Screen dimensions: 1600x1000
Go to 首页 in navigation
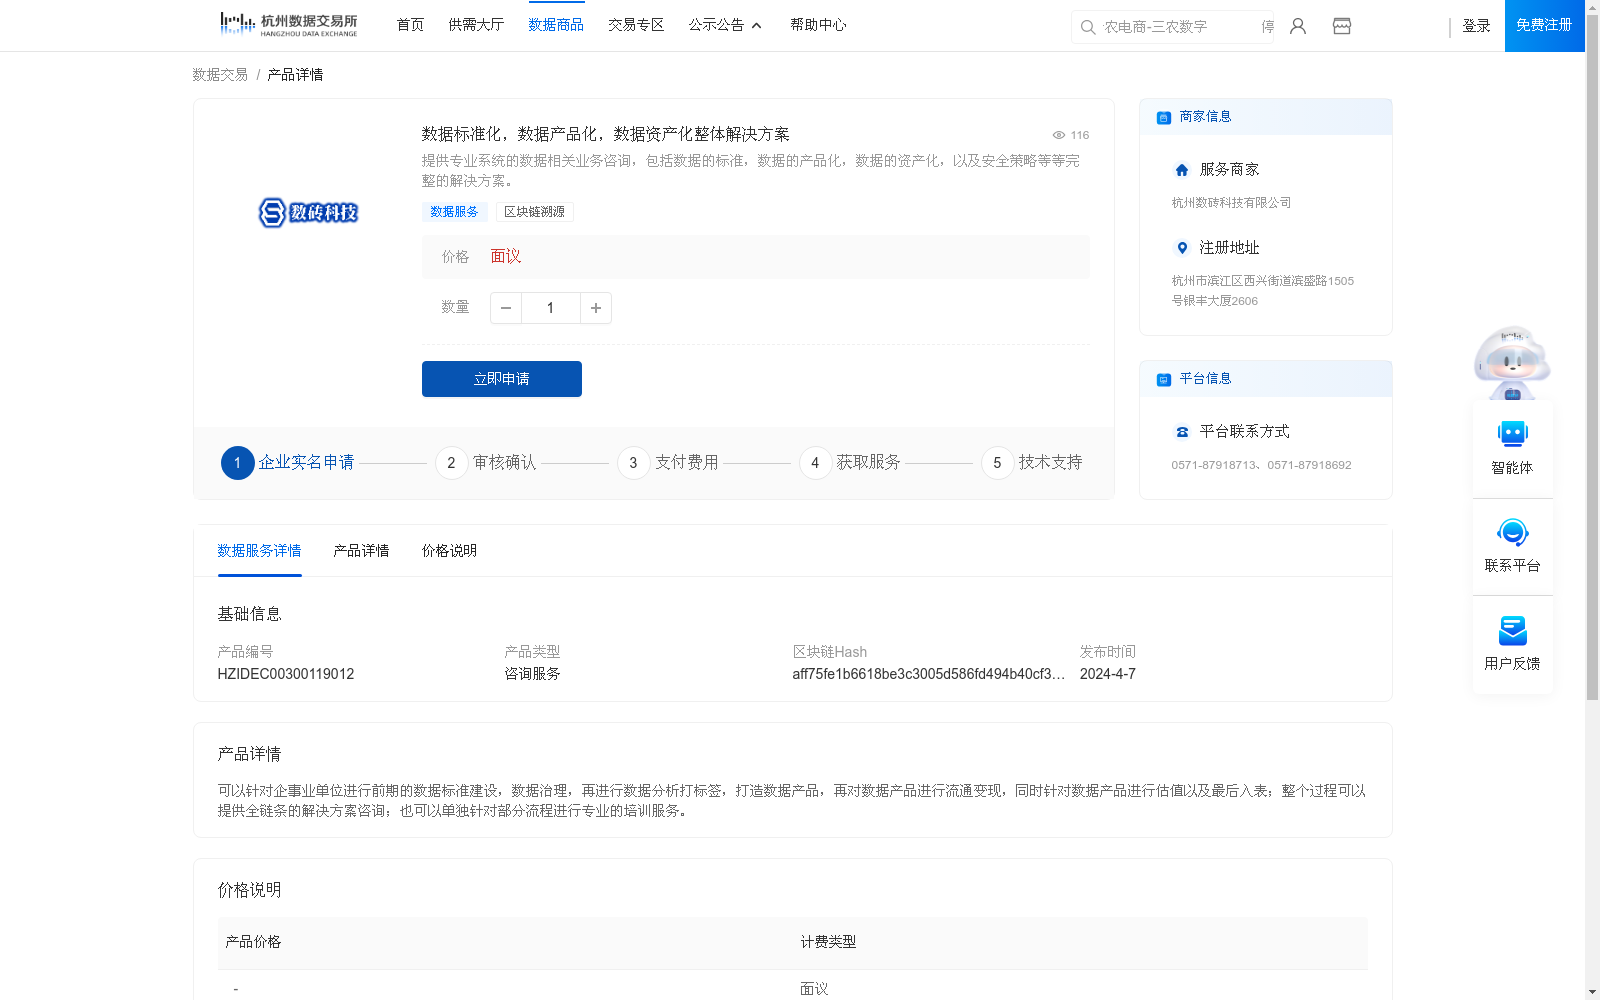[x=411, y=25]
